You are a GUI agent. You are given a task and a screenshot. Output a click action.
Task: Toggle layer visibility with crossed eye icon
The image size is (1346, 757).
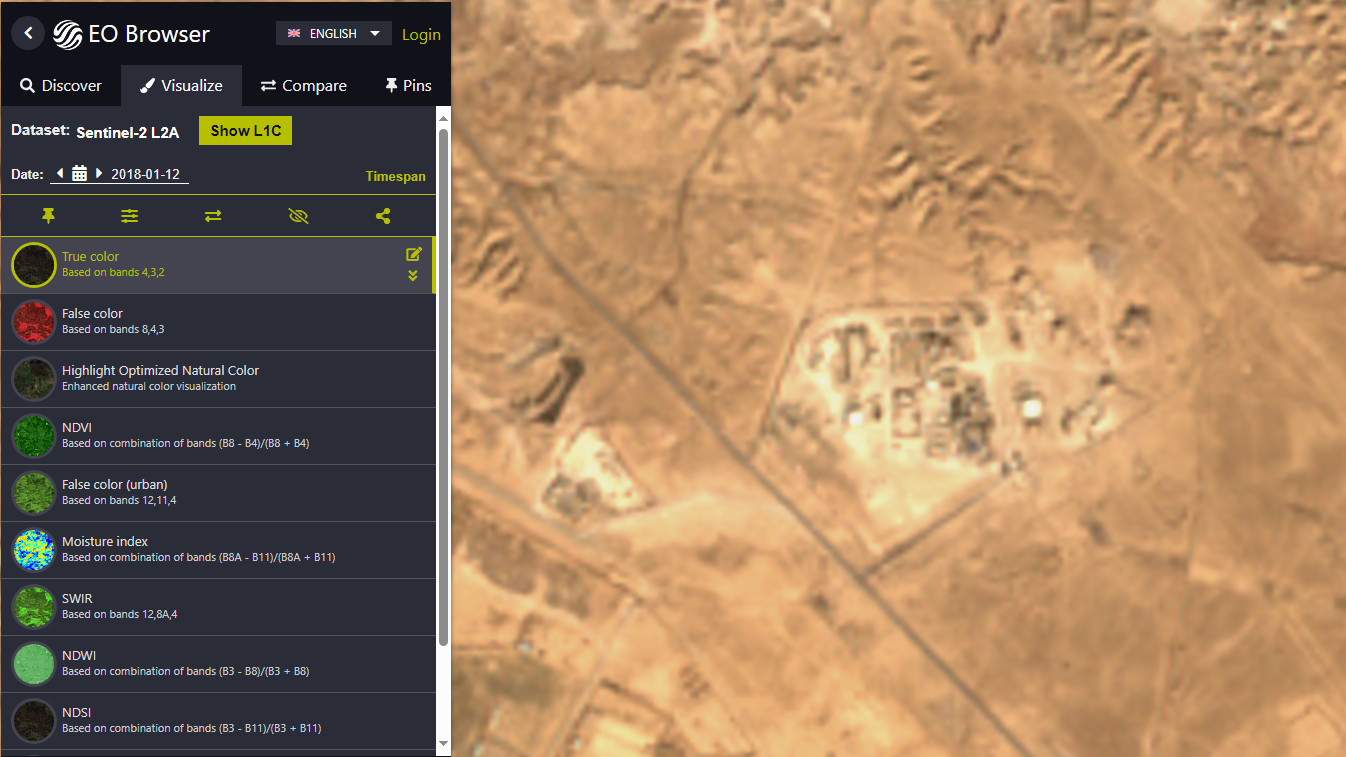click(298, 216)
